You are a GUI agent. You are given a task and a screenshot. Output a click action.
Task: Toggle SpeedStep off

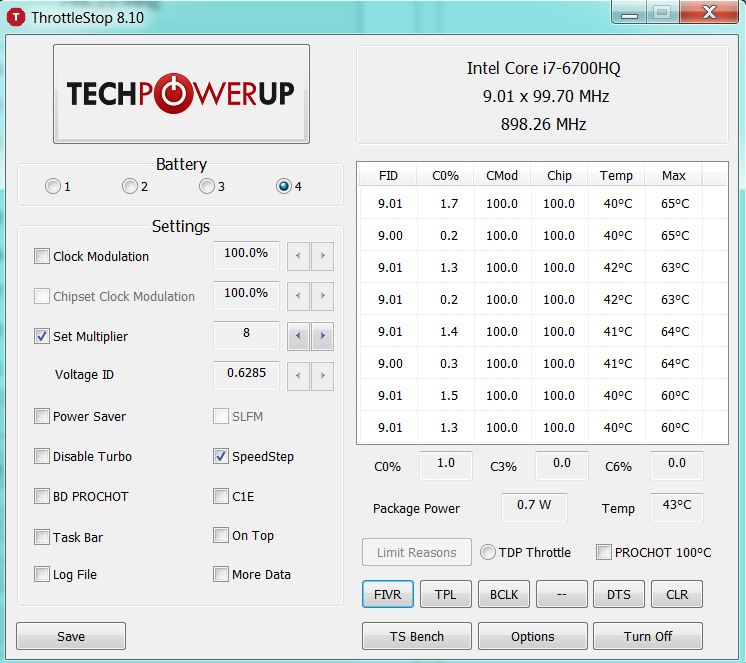(x=220, y=456)
